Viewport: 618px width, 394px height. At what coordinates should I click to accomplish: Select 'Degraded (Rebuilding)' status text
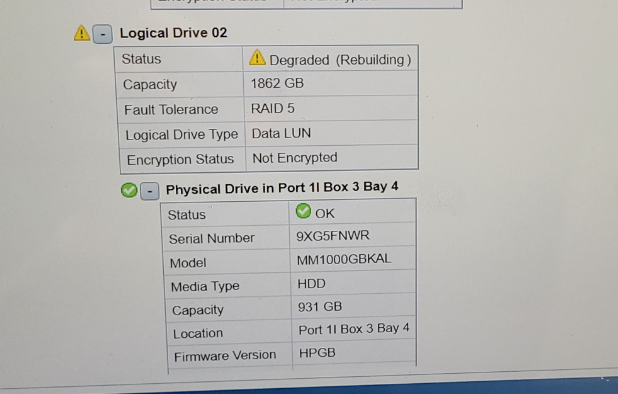pos(340,60)
